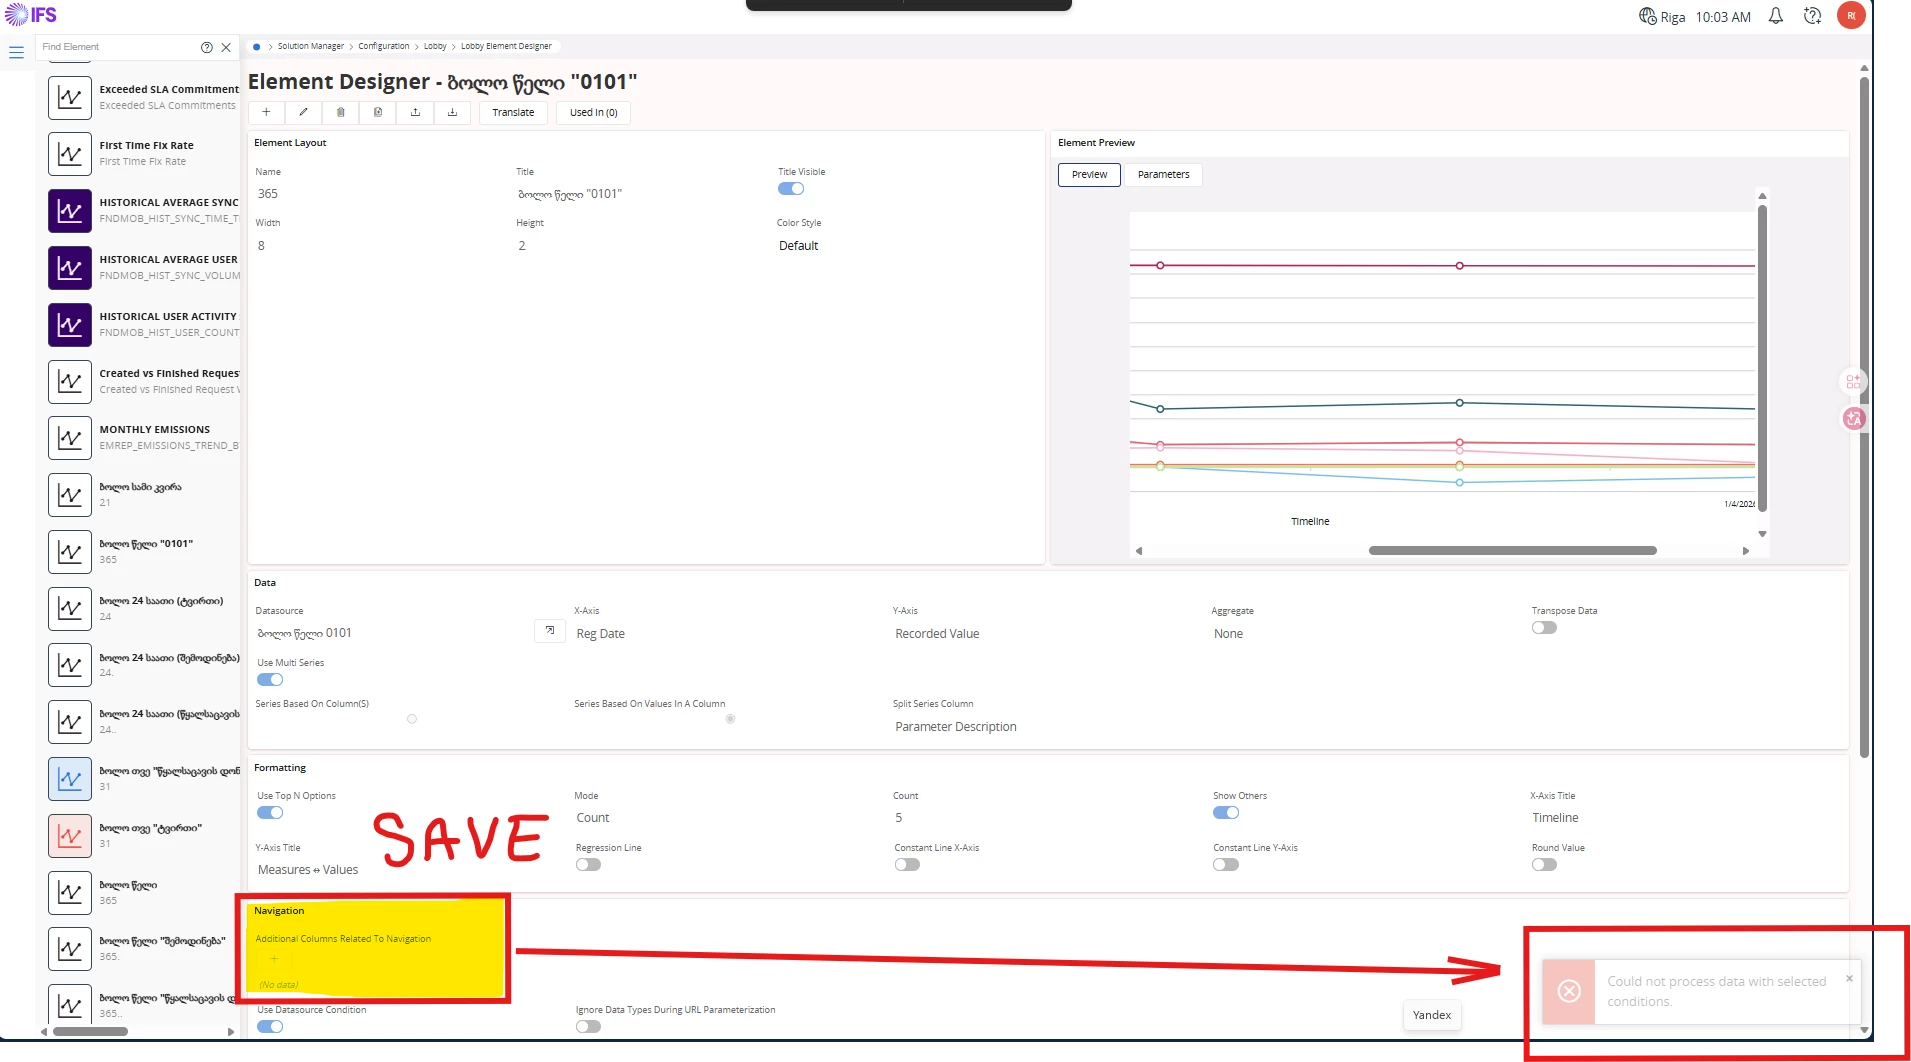Open the Riga time zone globe icon
Image resolution: width=1911 pixels, height=1062 pixels.
click(1647, 16)
